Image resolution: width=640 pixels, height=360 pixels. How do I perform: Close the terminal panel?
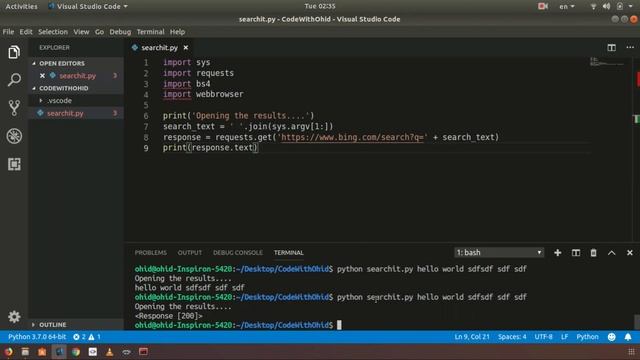(x=629, y=253)
